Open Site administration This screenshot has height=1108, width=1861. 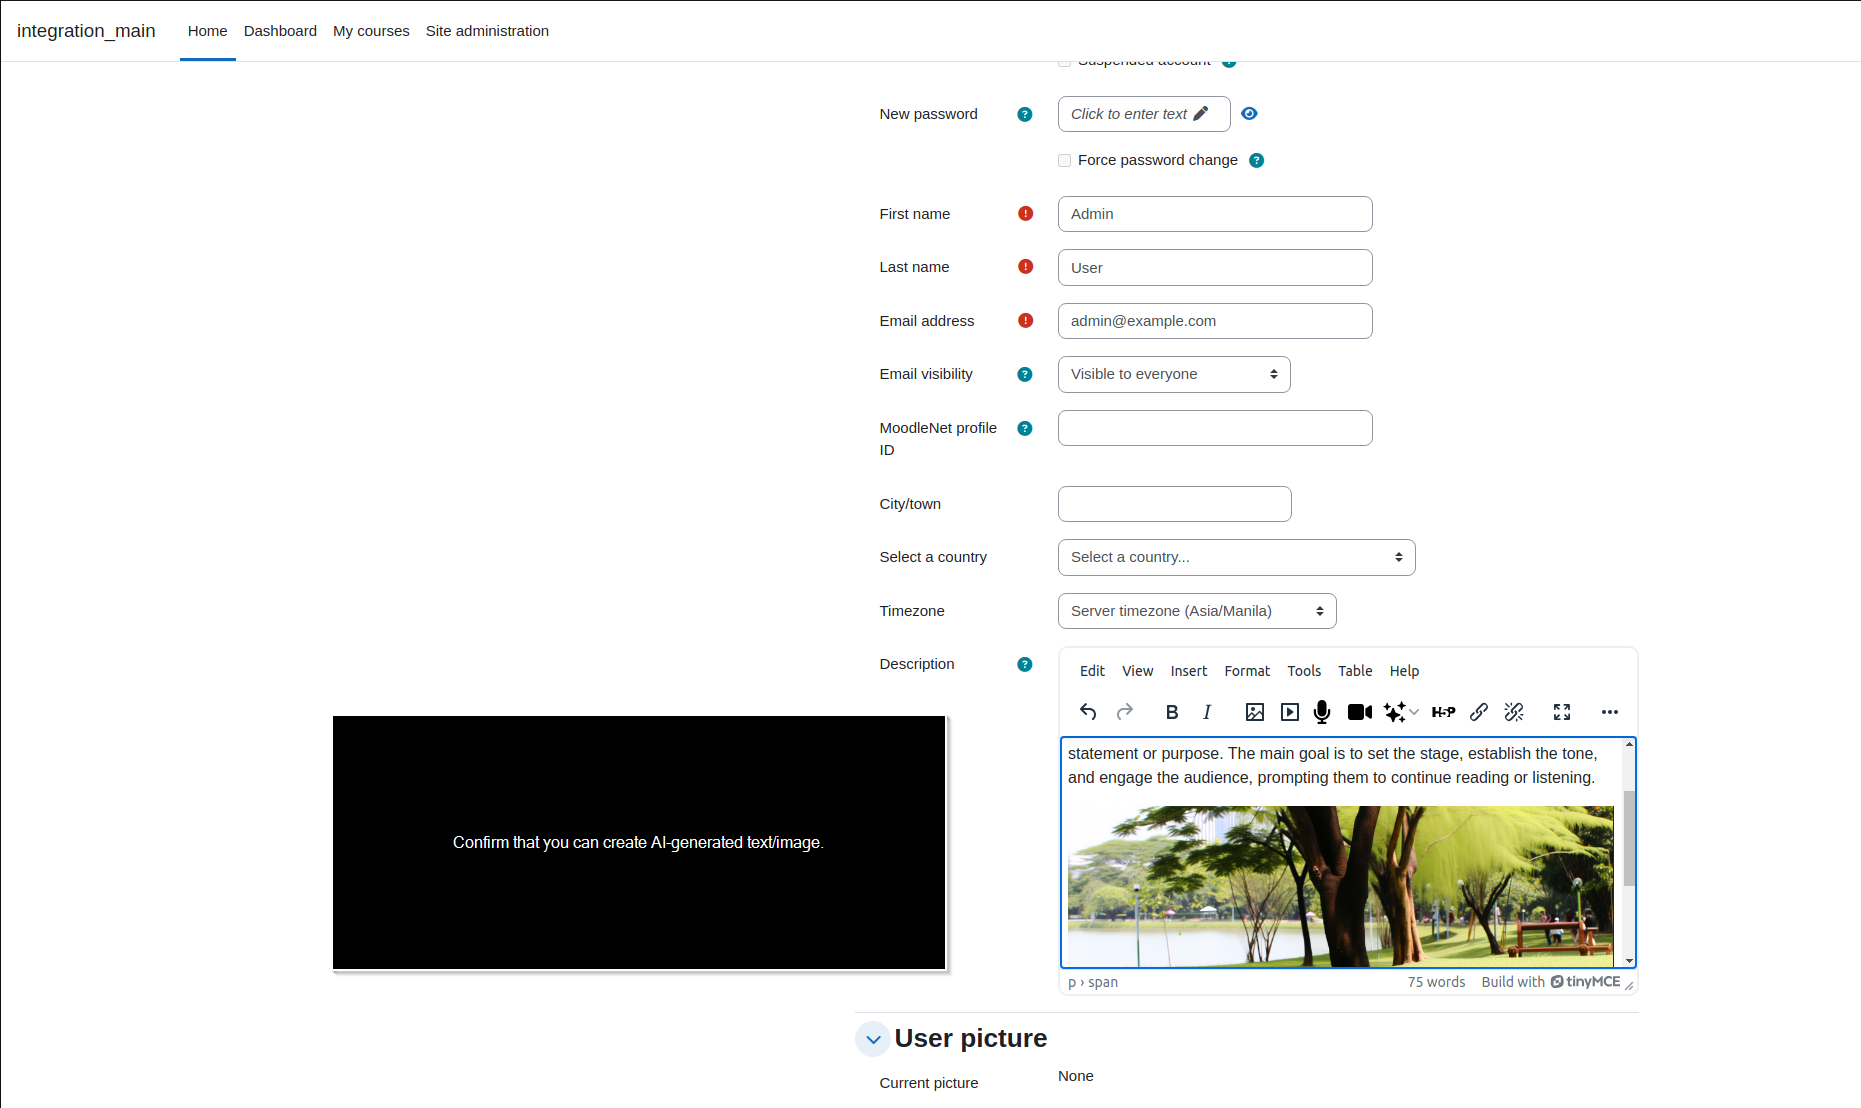click(487, 31)
